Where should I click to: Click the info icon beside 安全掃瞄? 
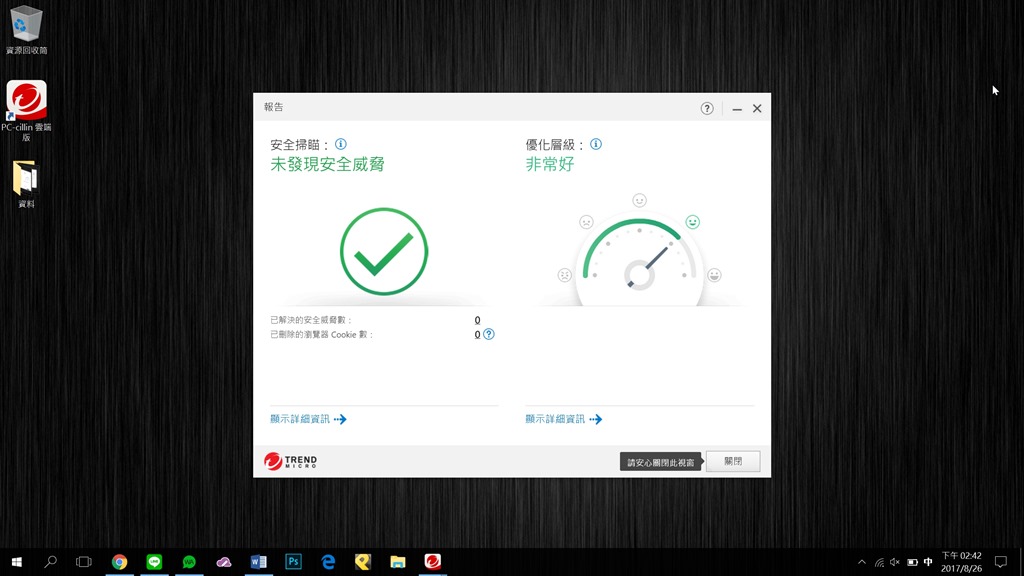341,144
